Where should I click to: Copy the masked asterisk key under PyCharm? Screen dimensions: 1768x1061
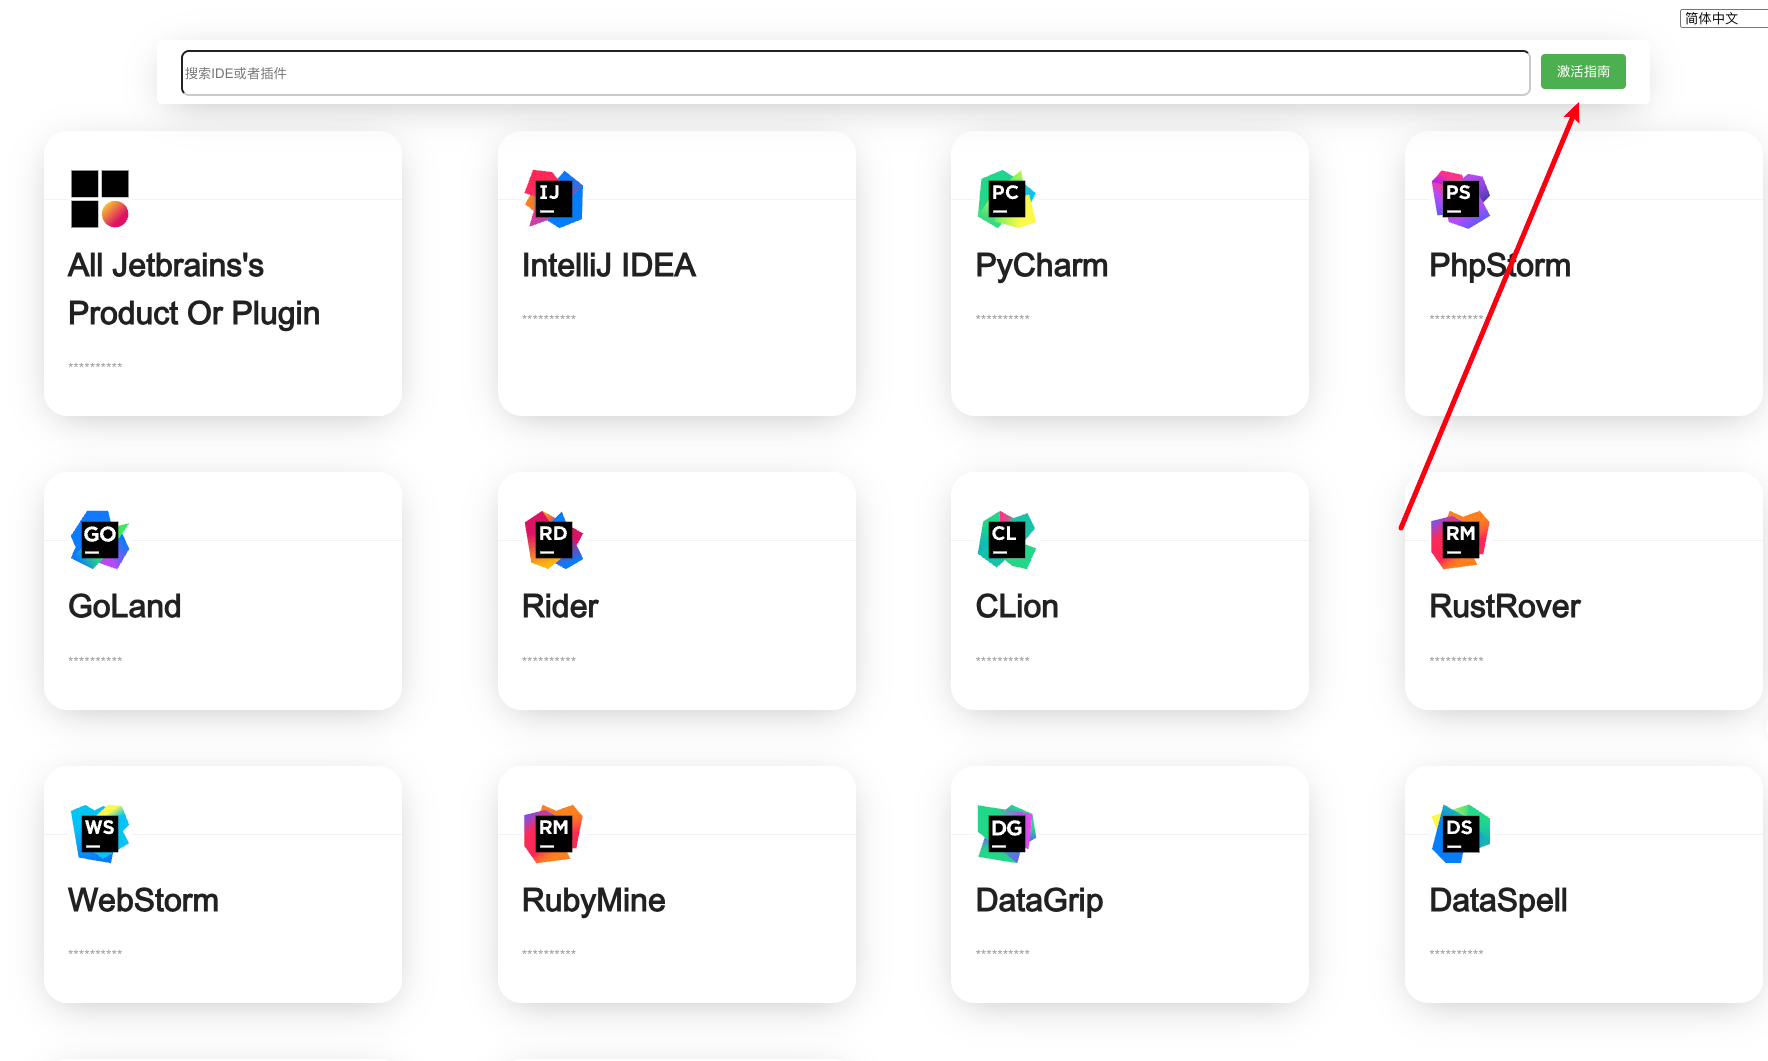pyautogui.click(x=1003, y=318)
